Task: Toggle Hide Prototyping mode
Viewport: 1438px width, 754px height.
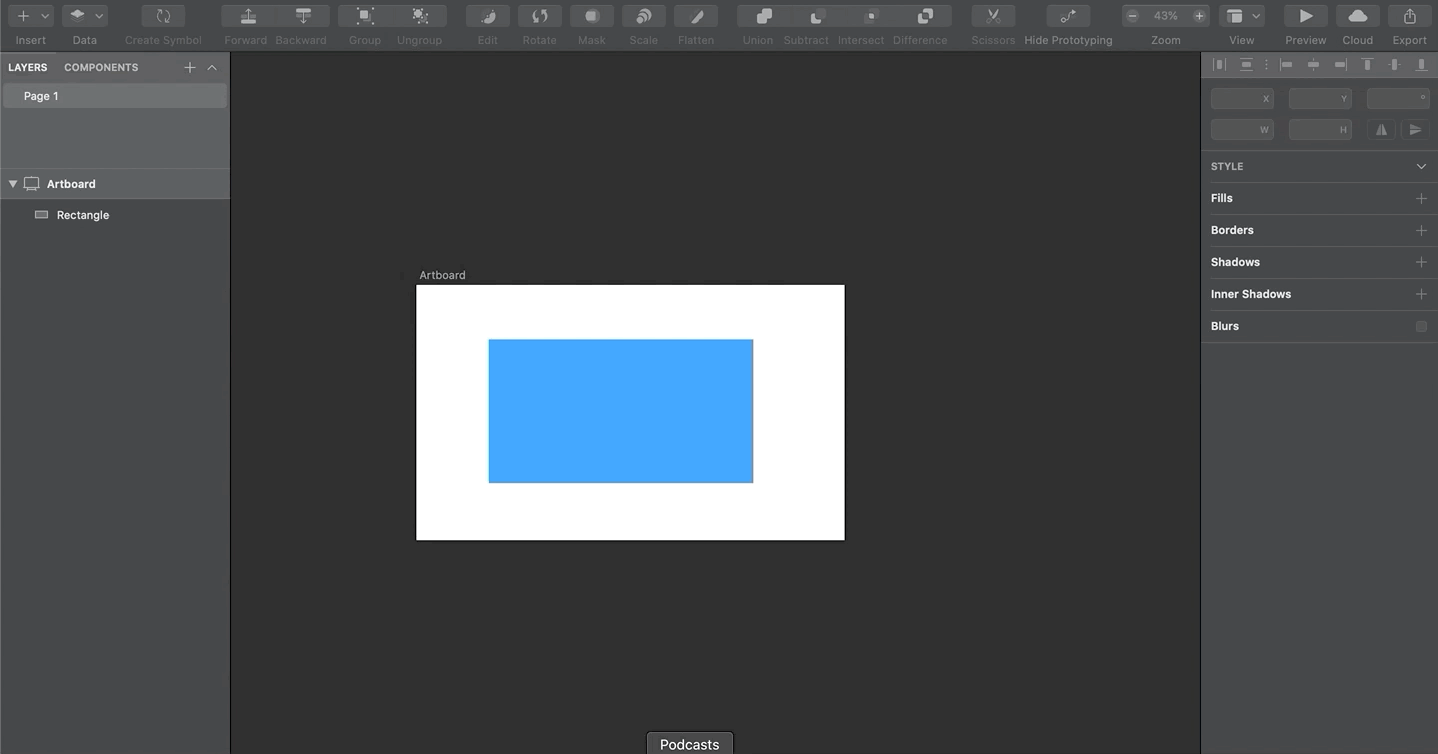Action: (1067, 15)
